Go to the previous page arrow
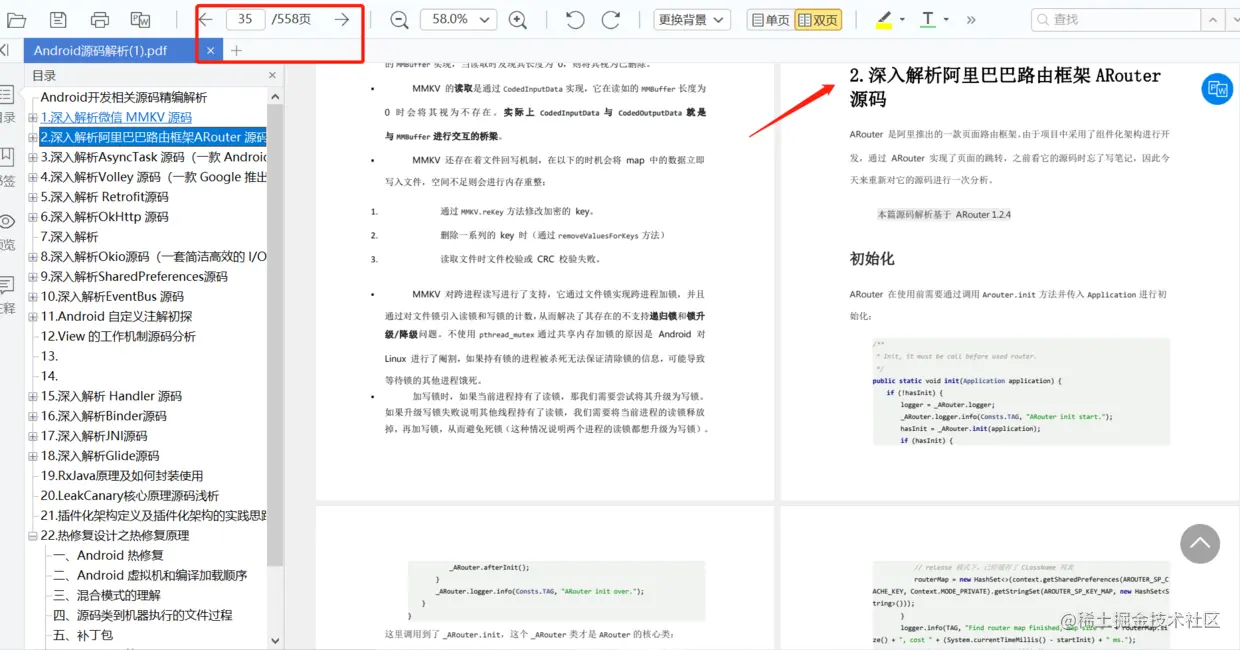 click(x=205, y=19)
